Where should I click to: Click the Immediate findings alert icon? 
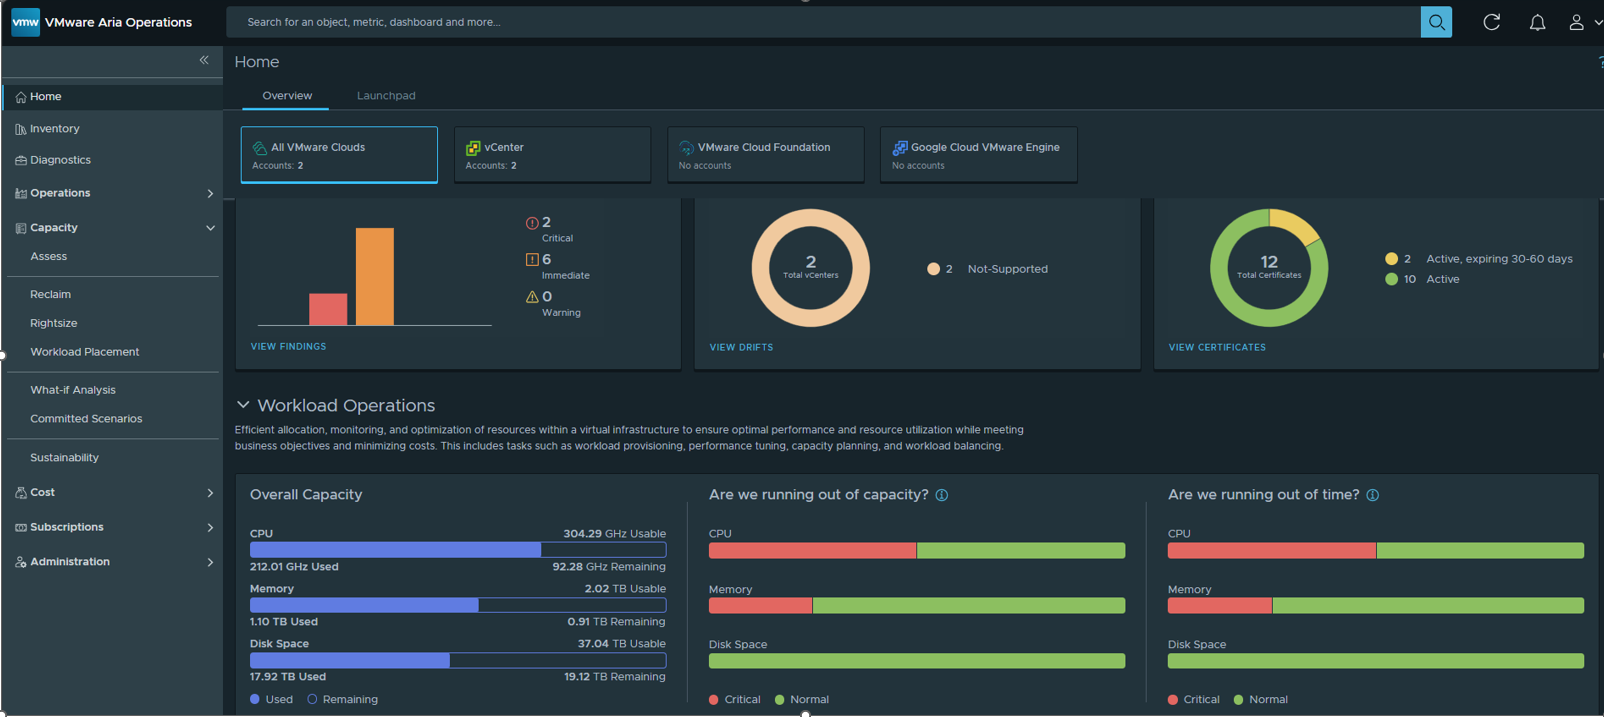[x=532, y=260]
